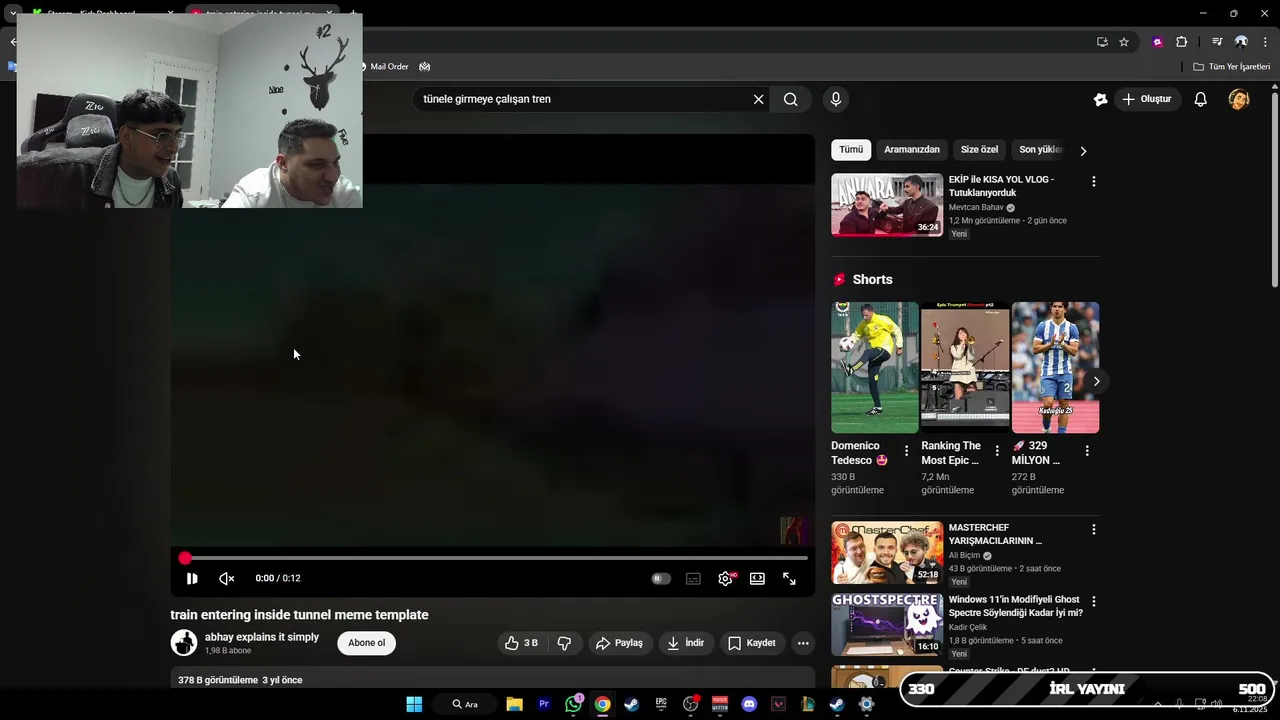Screen dimensions: 1280x720
Task: Switch to theater mode
Action: tap(757, 578)
